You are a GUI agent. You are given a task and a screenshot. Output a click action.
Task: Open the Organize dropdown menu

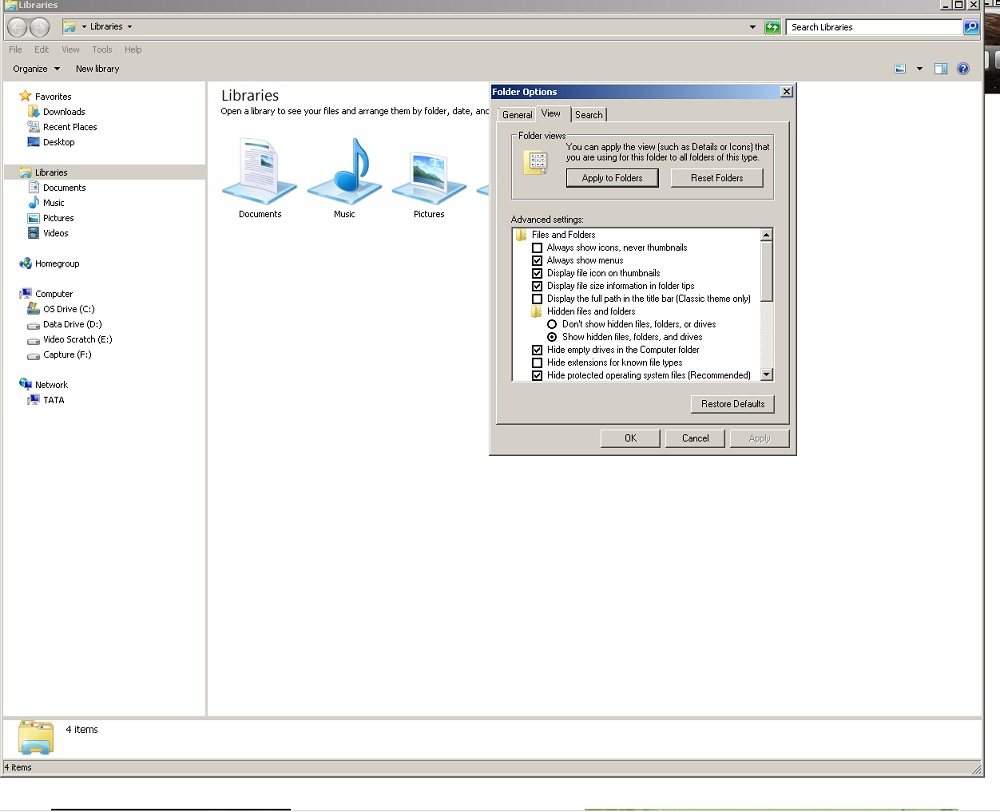(36, 69)
